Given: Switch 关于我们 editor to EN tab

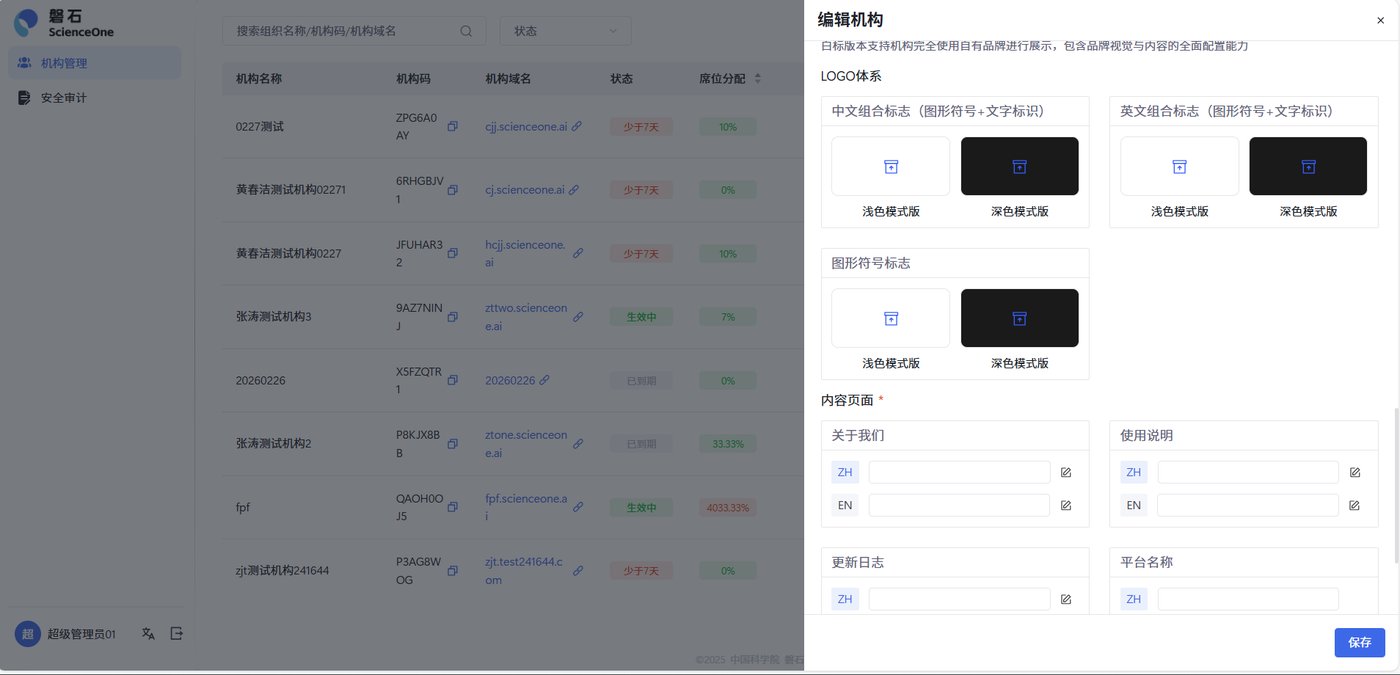Looking at the screenshot, I should click(x=844, y=504).
